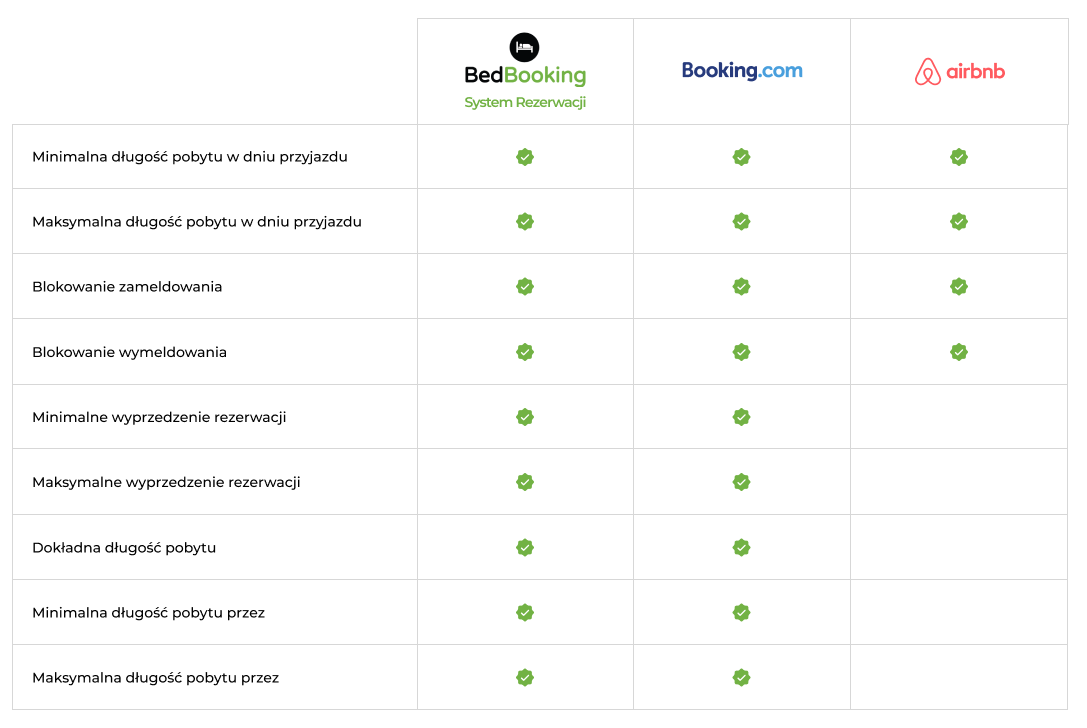Click Booking.com checkmark for Blokowanie wymeldowania
Image resolution: width=1087 pixels, height=728 pixels.
point(741,352)
